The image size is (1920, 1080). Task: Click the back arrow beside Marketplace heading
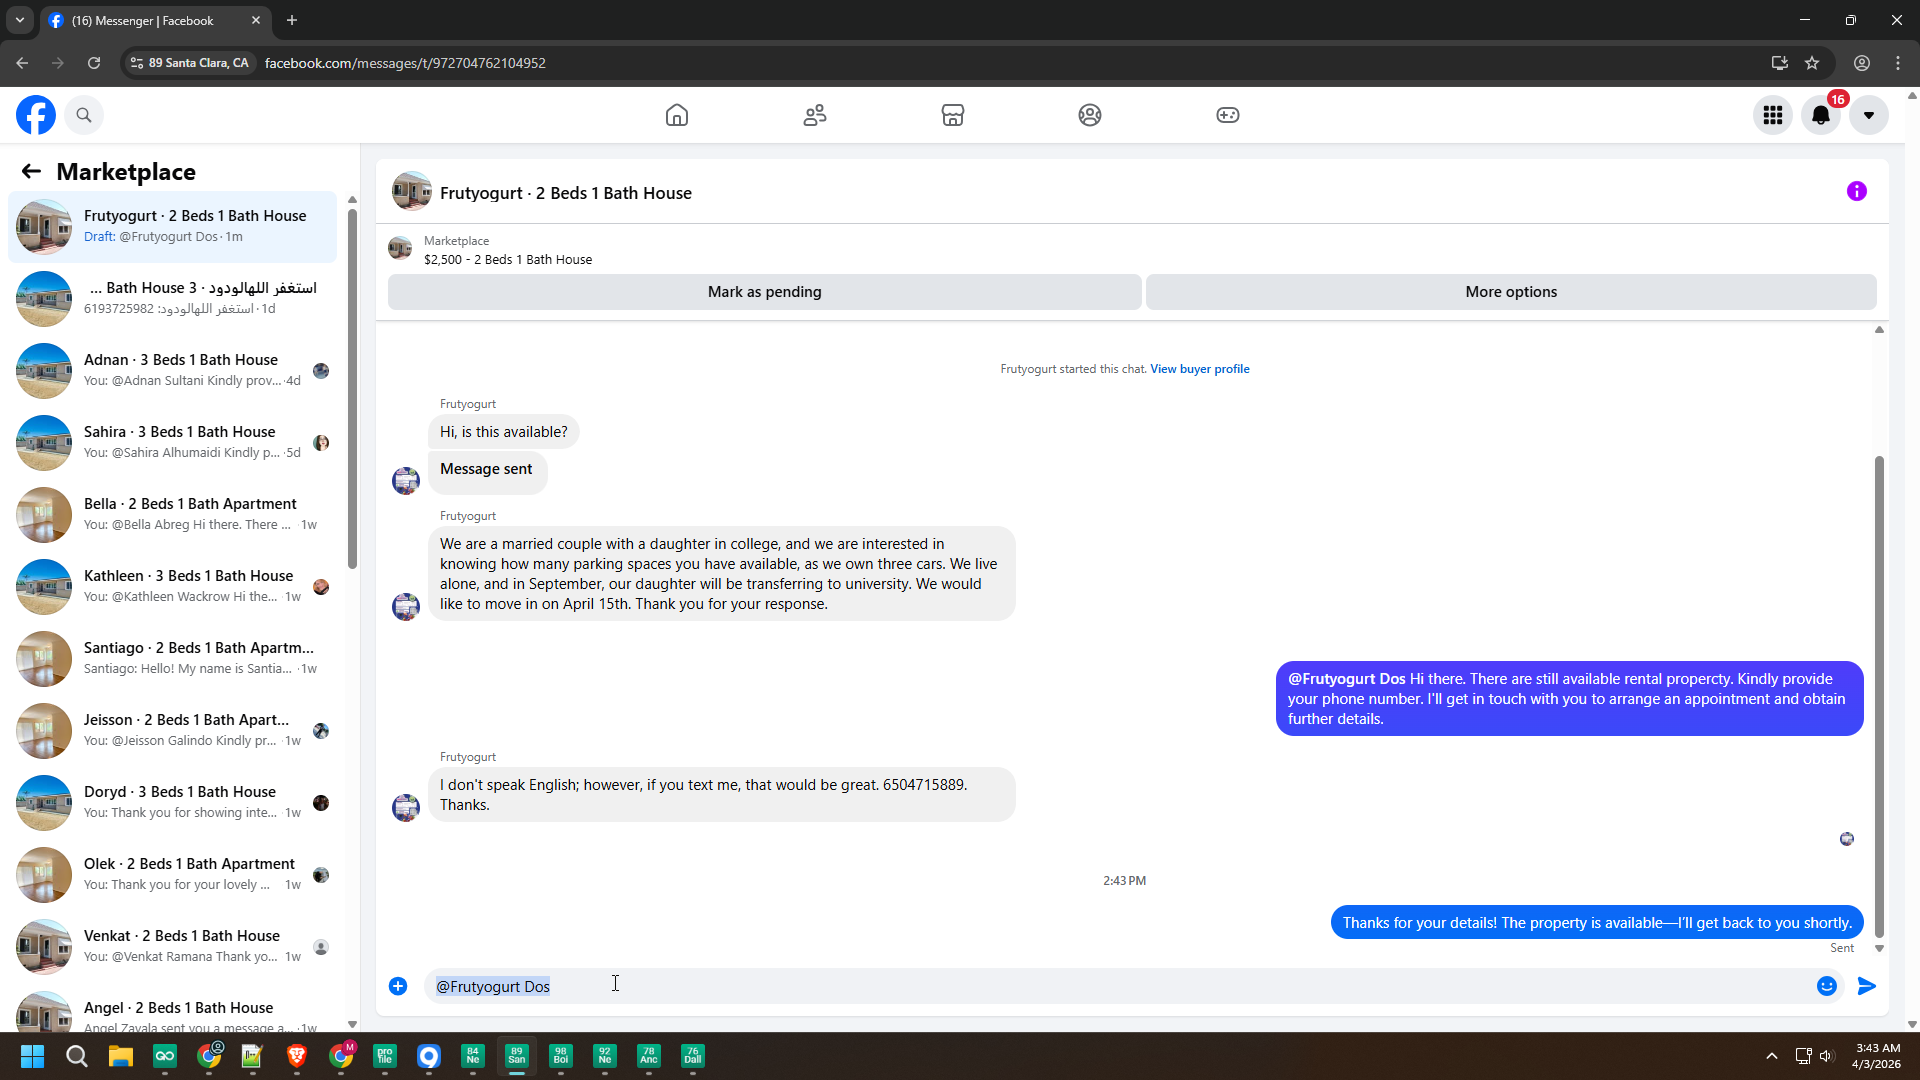point(31,171)
